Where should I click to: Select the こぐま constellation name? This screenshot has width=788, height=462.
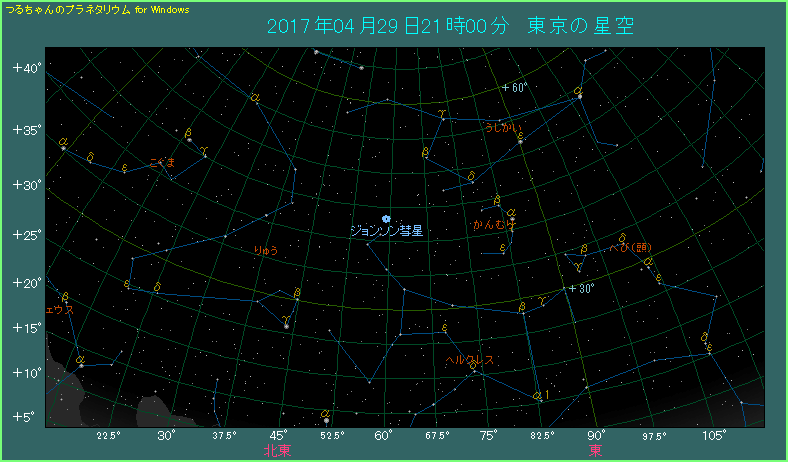[x=161, y=161]
